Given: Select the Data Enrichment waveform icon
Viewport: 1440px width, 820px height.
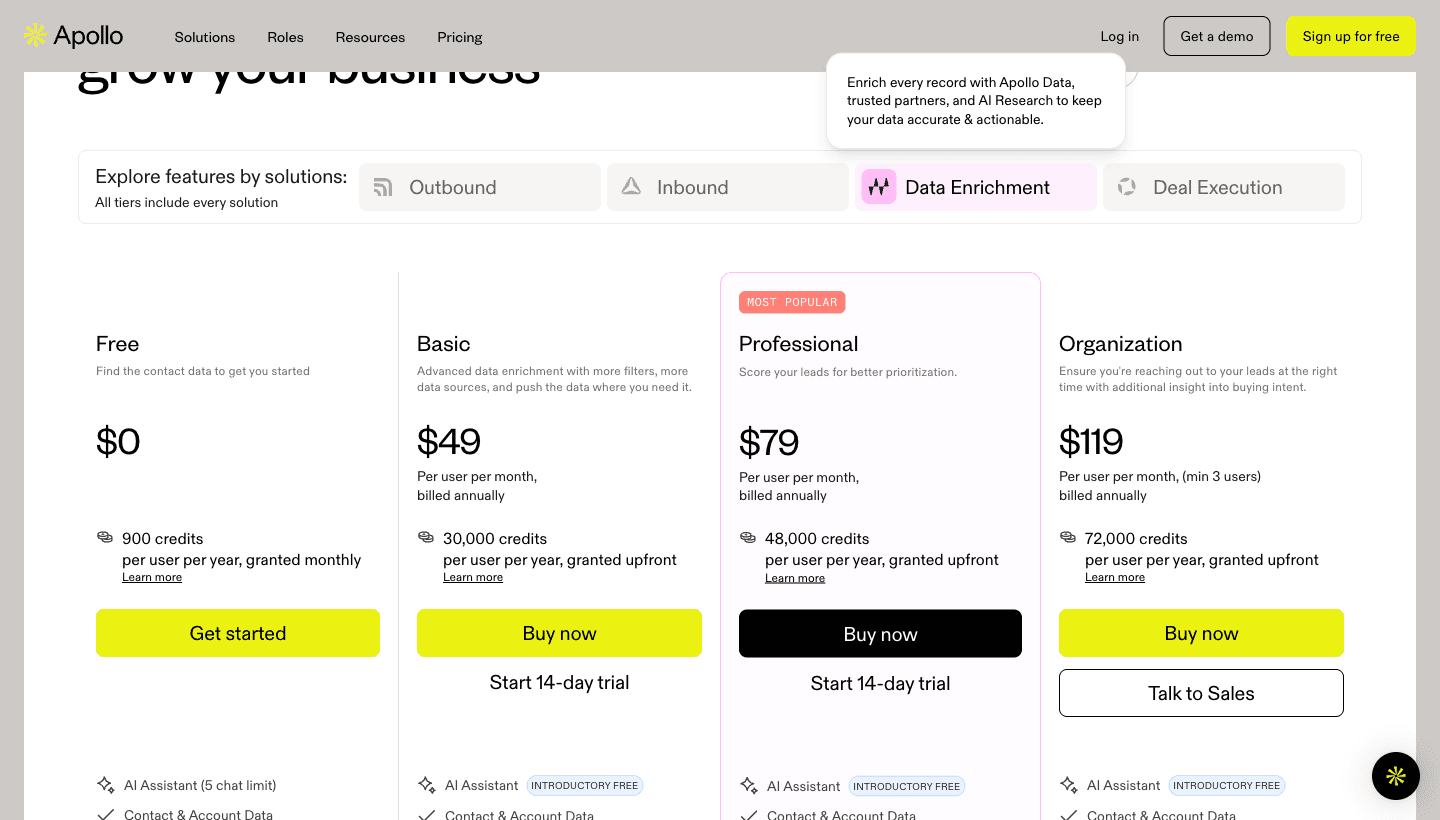Looking at the screenshot, I should (x=878, y=187).
